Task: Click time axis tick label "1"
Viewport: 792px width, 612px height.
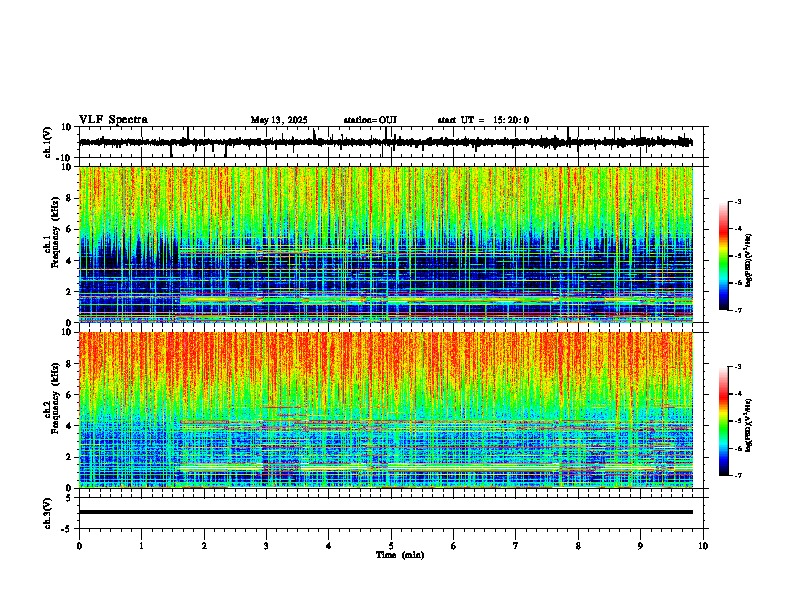Action: coord(141,546)
